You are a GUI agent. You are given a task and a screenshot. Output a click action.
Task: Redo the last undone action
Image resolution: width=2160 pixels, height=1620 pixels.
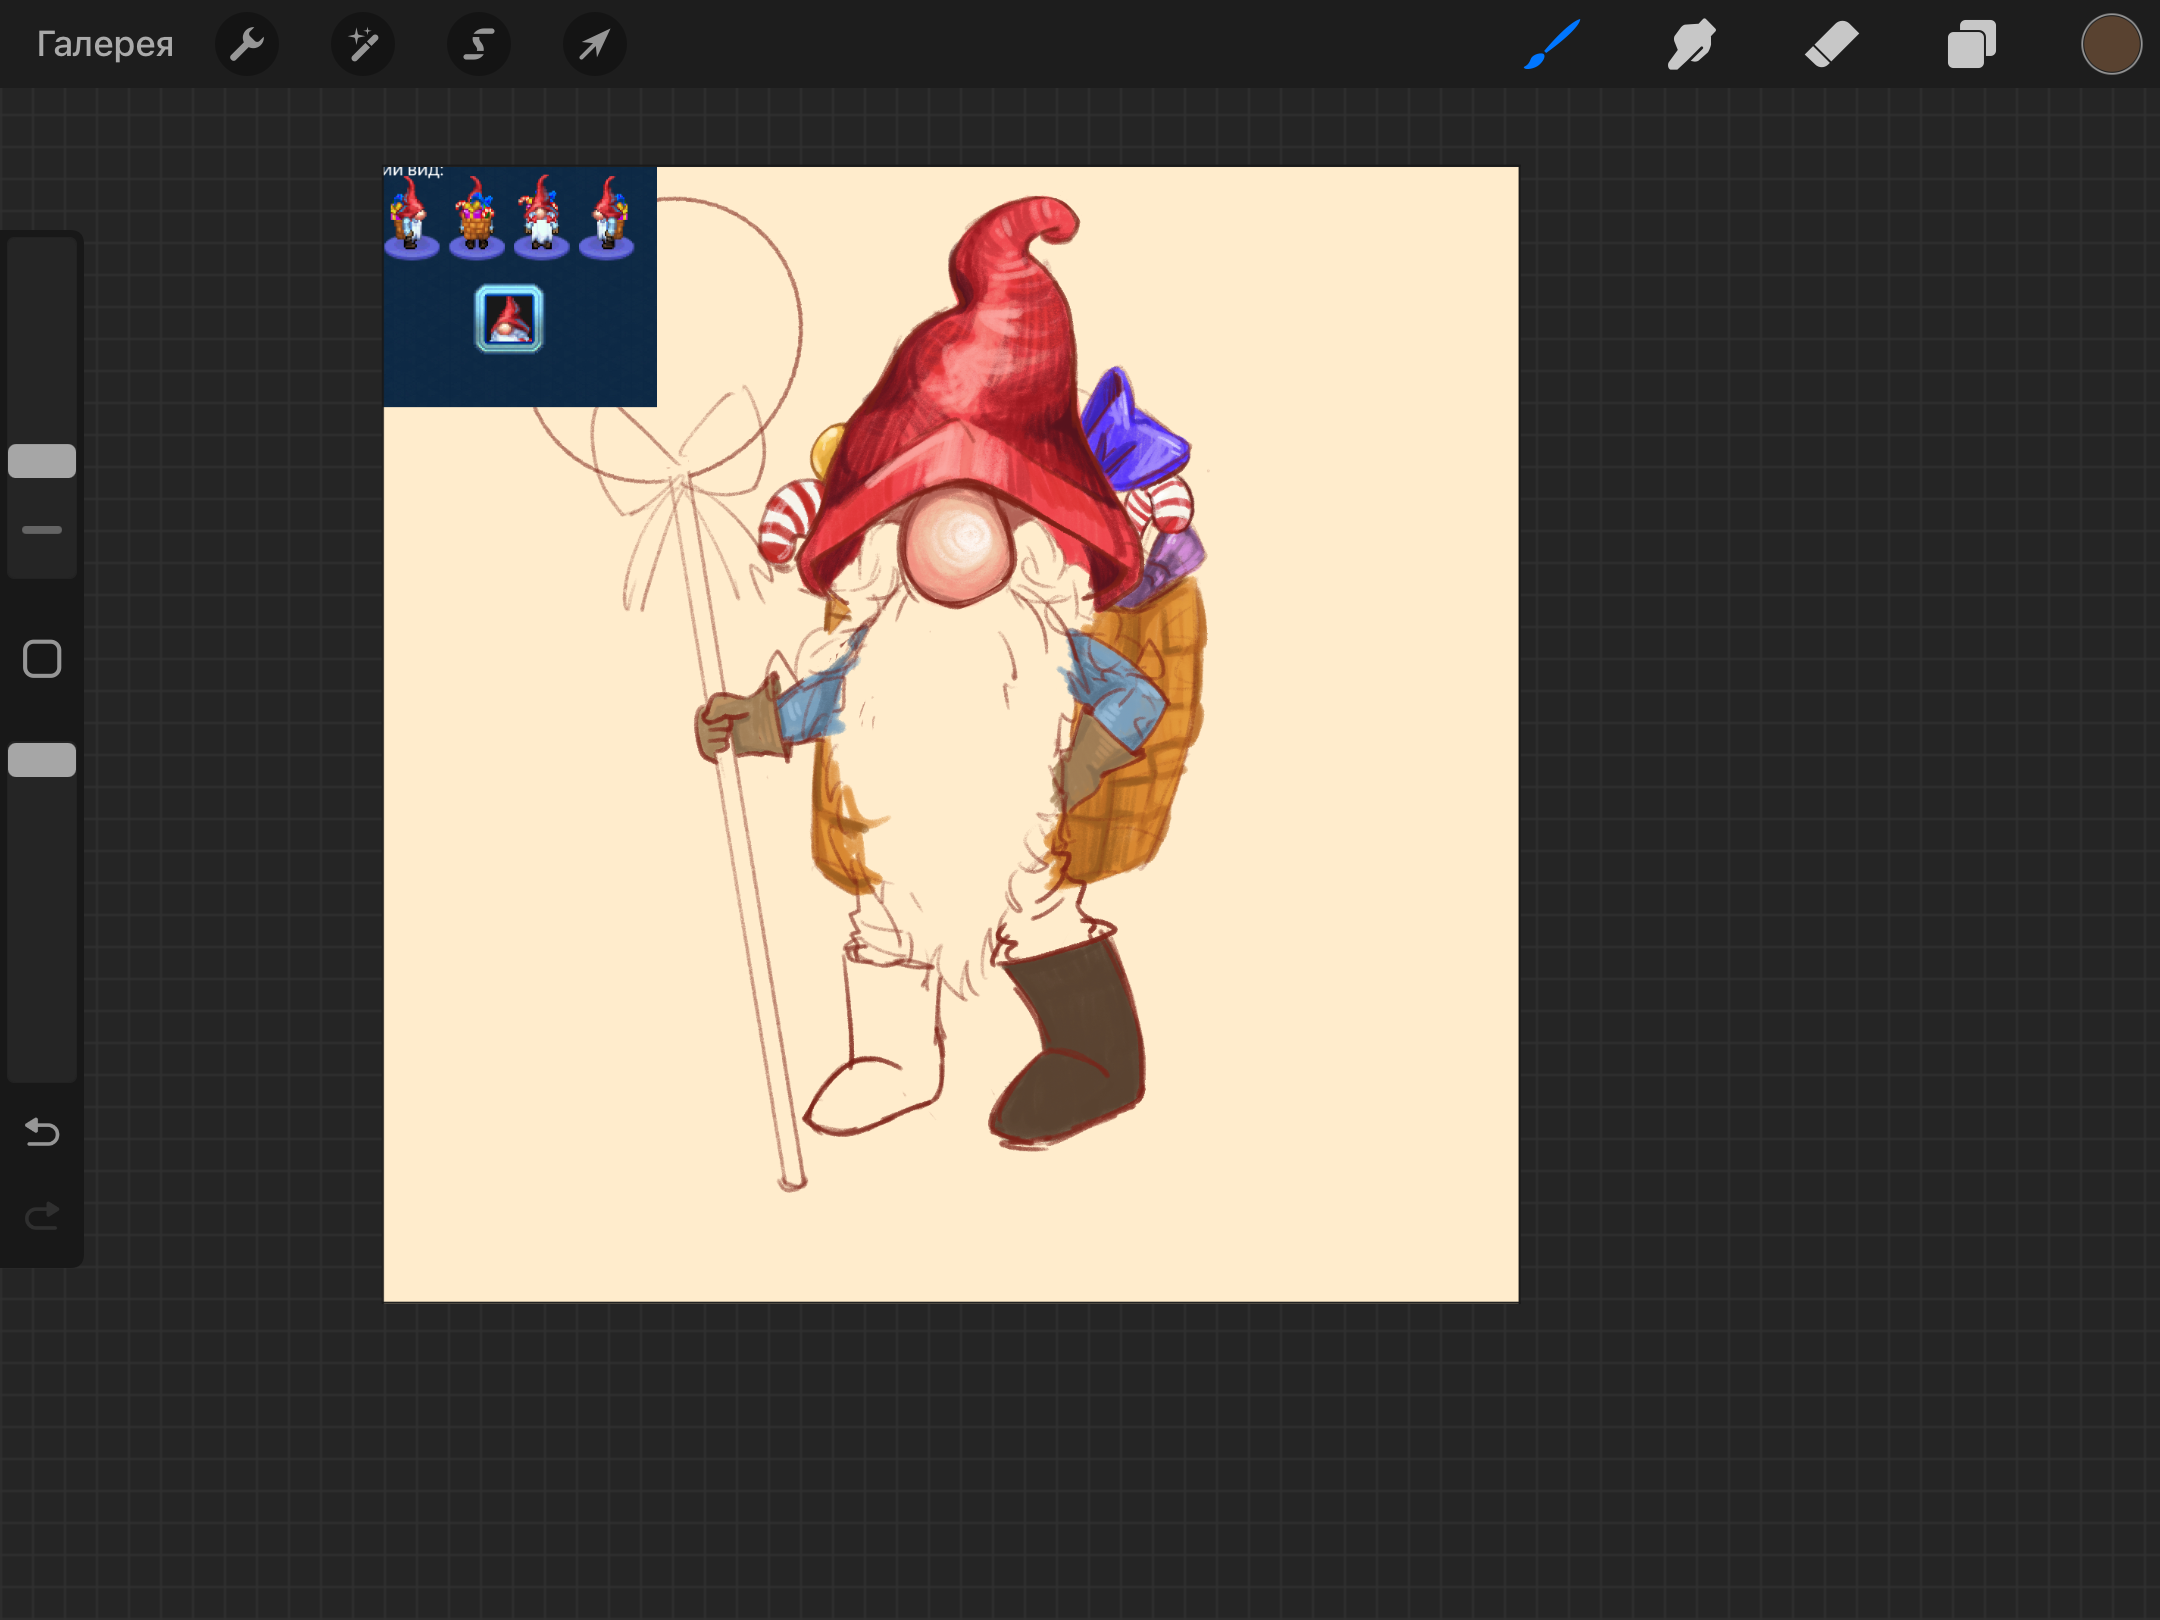[42, 1217]
